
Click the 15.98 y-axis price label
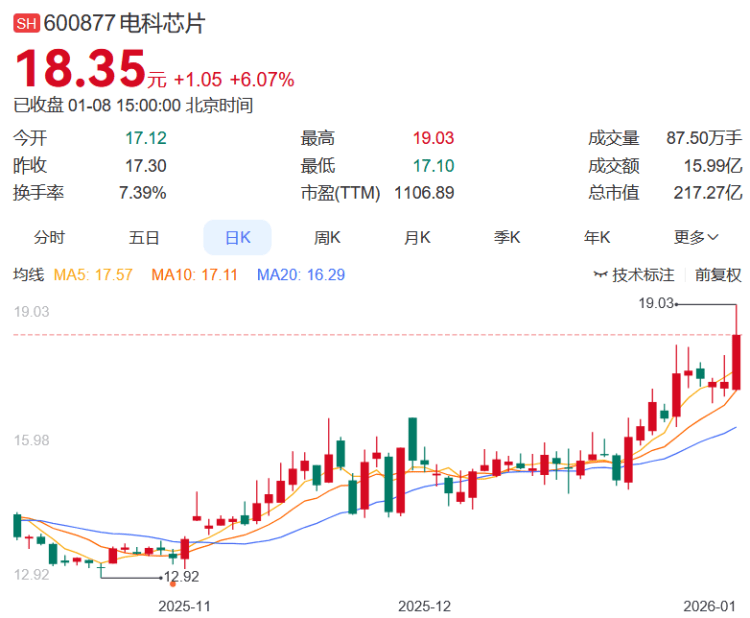32,440
